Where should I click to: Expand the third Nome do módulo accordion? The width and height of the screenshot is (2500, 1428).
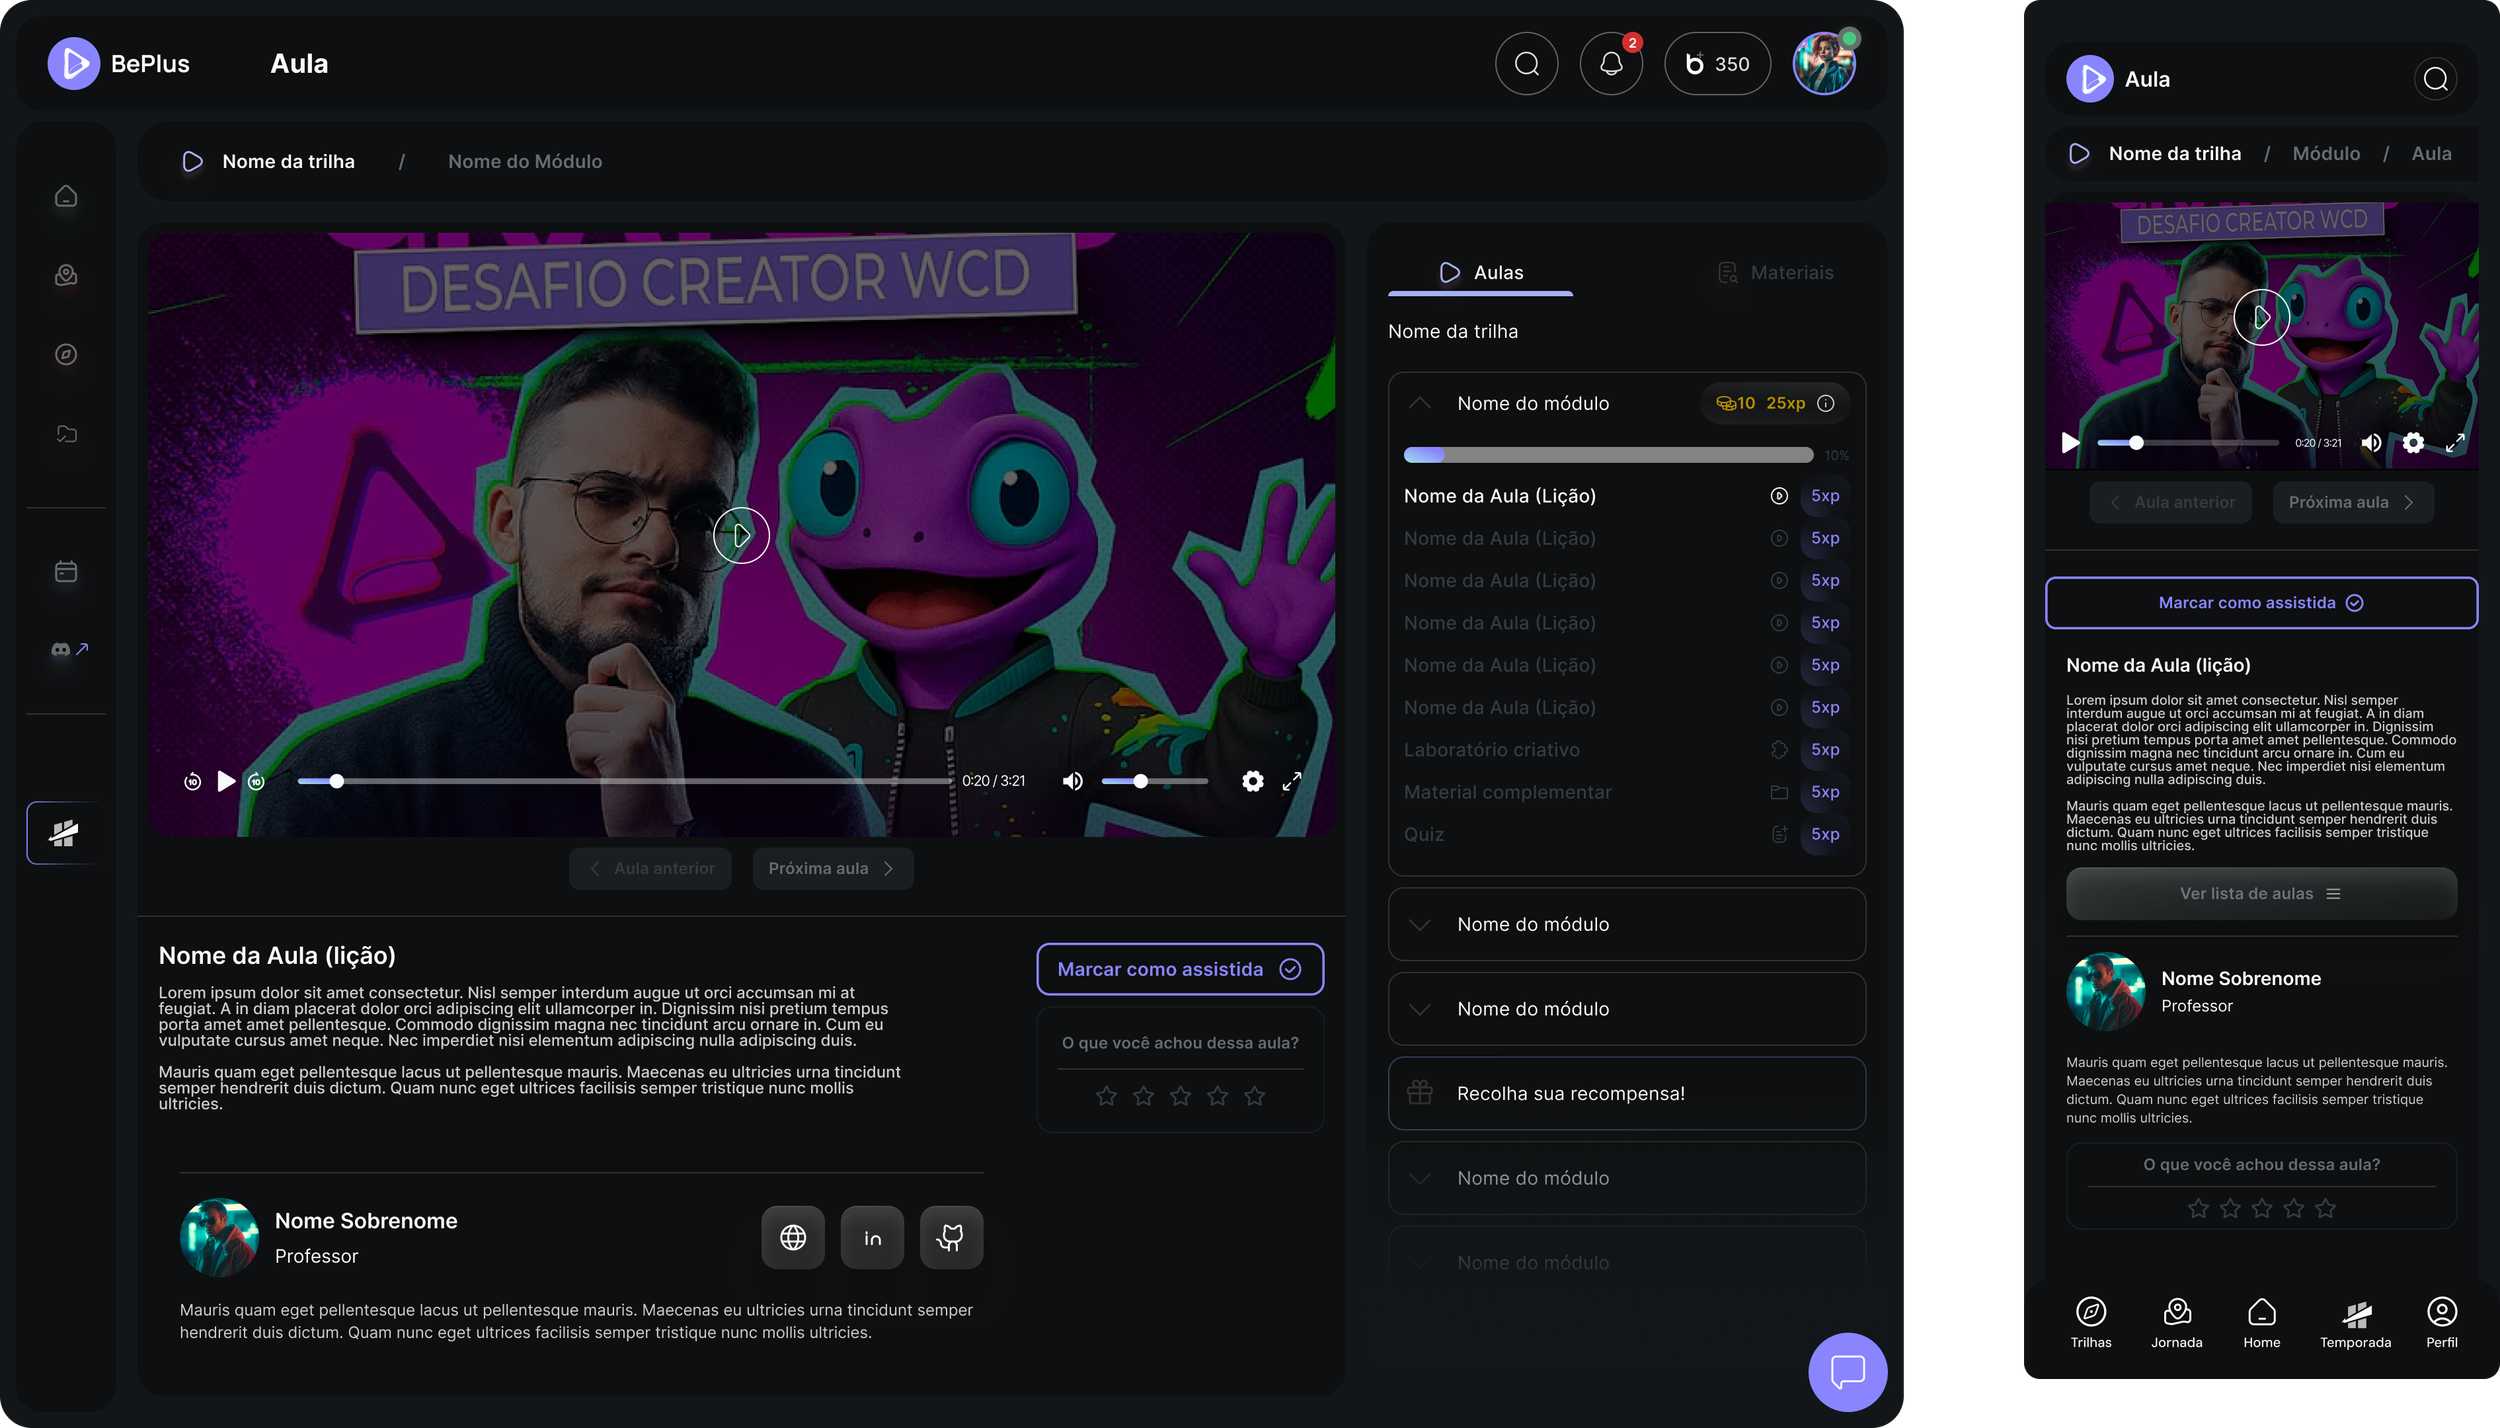[1626, 1009]
